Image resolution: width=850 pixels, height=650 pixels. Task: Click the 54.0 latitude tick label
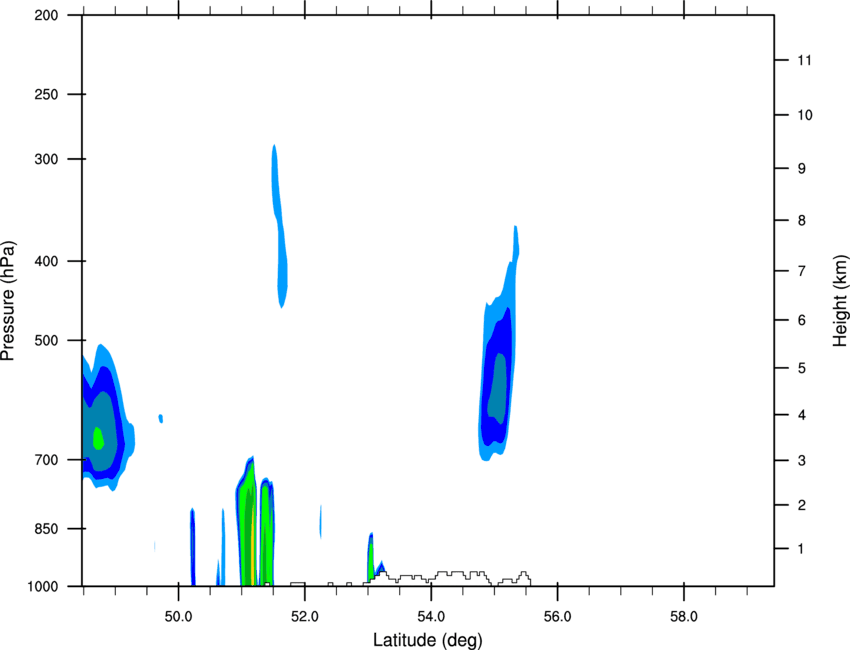(x=432, y=617)
